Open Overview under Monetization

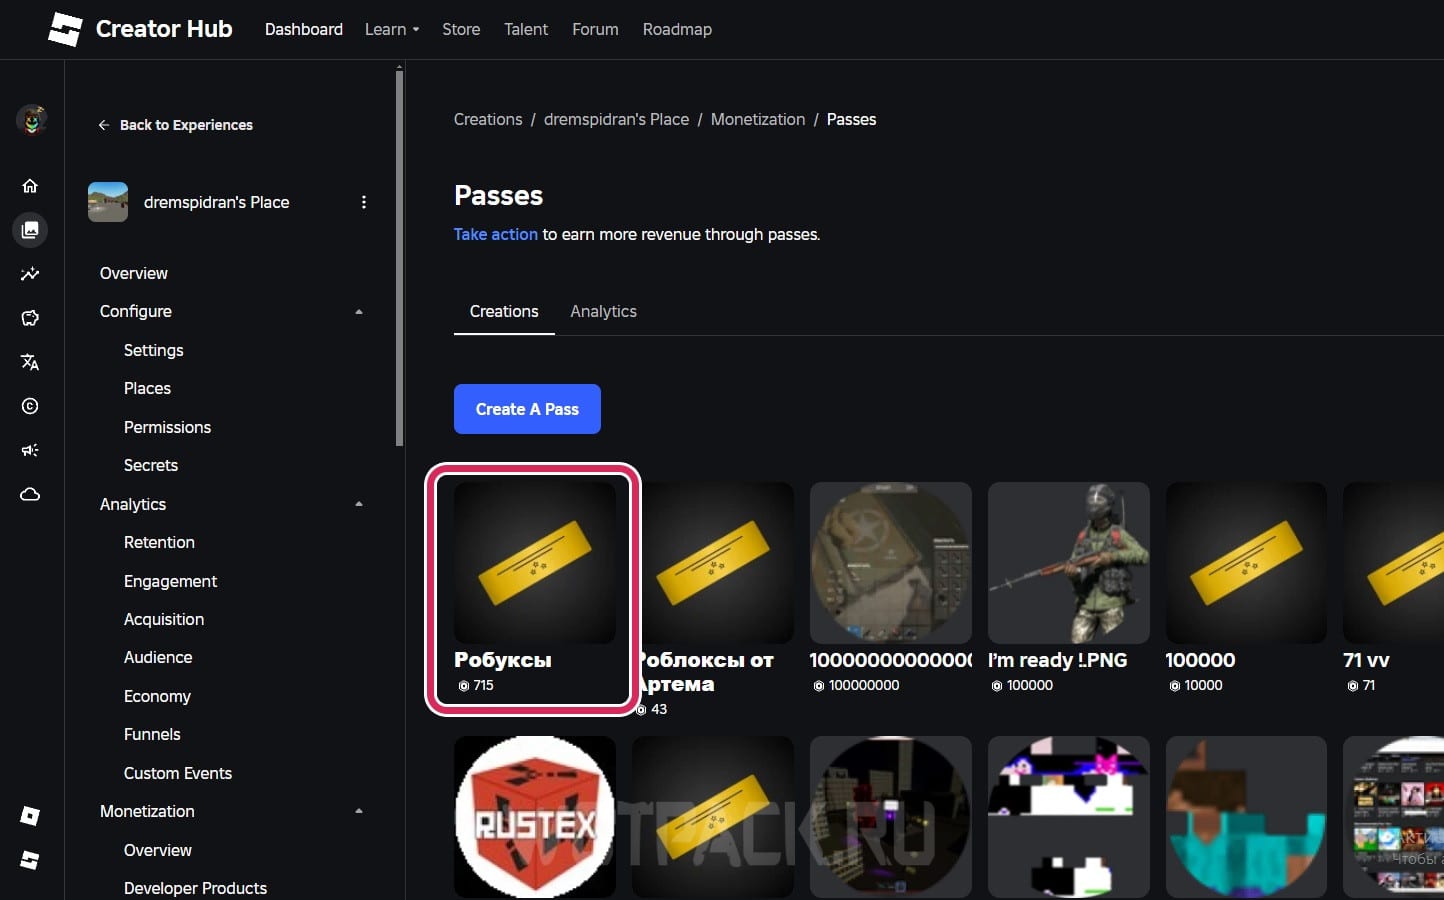click(x=158, y=850)
